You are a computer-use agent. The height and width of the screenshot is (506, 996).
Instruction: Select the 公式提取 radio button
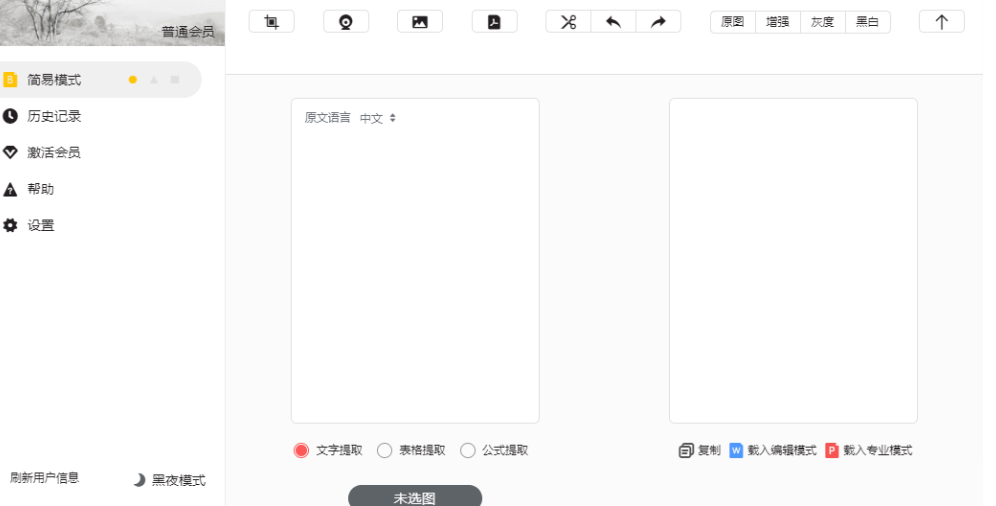point(468,451)
